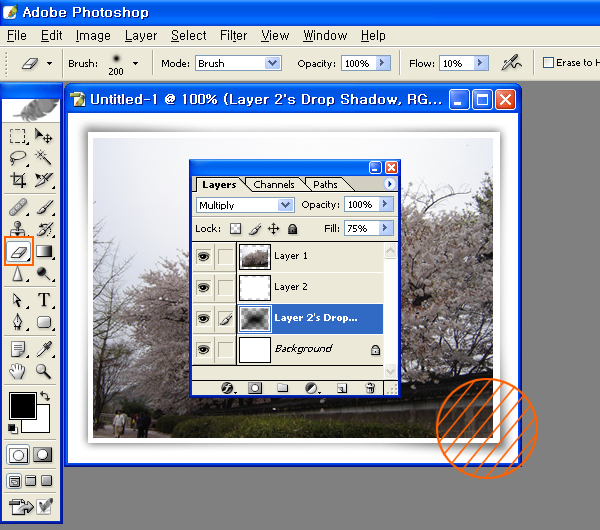Open the Fill slider arrow
Image resolution: width=600 pixels, height=530 pixels.
(386, 228)
